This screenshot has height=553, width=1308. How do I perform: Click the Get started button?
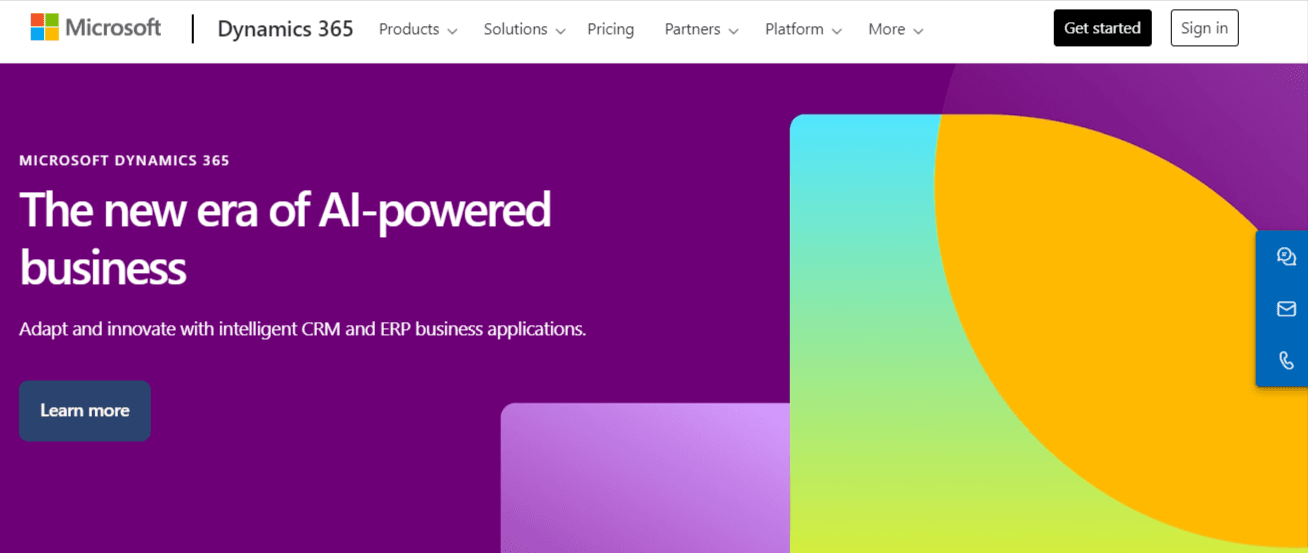coord(1102,28)
